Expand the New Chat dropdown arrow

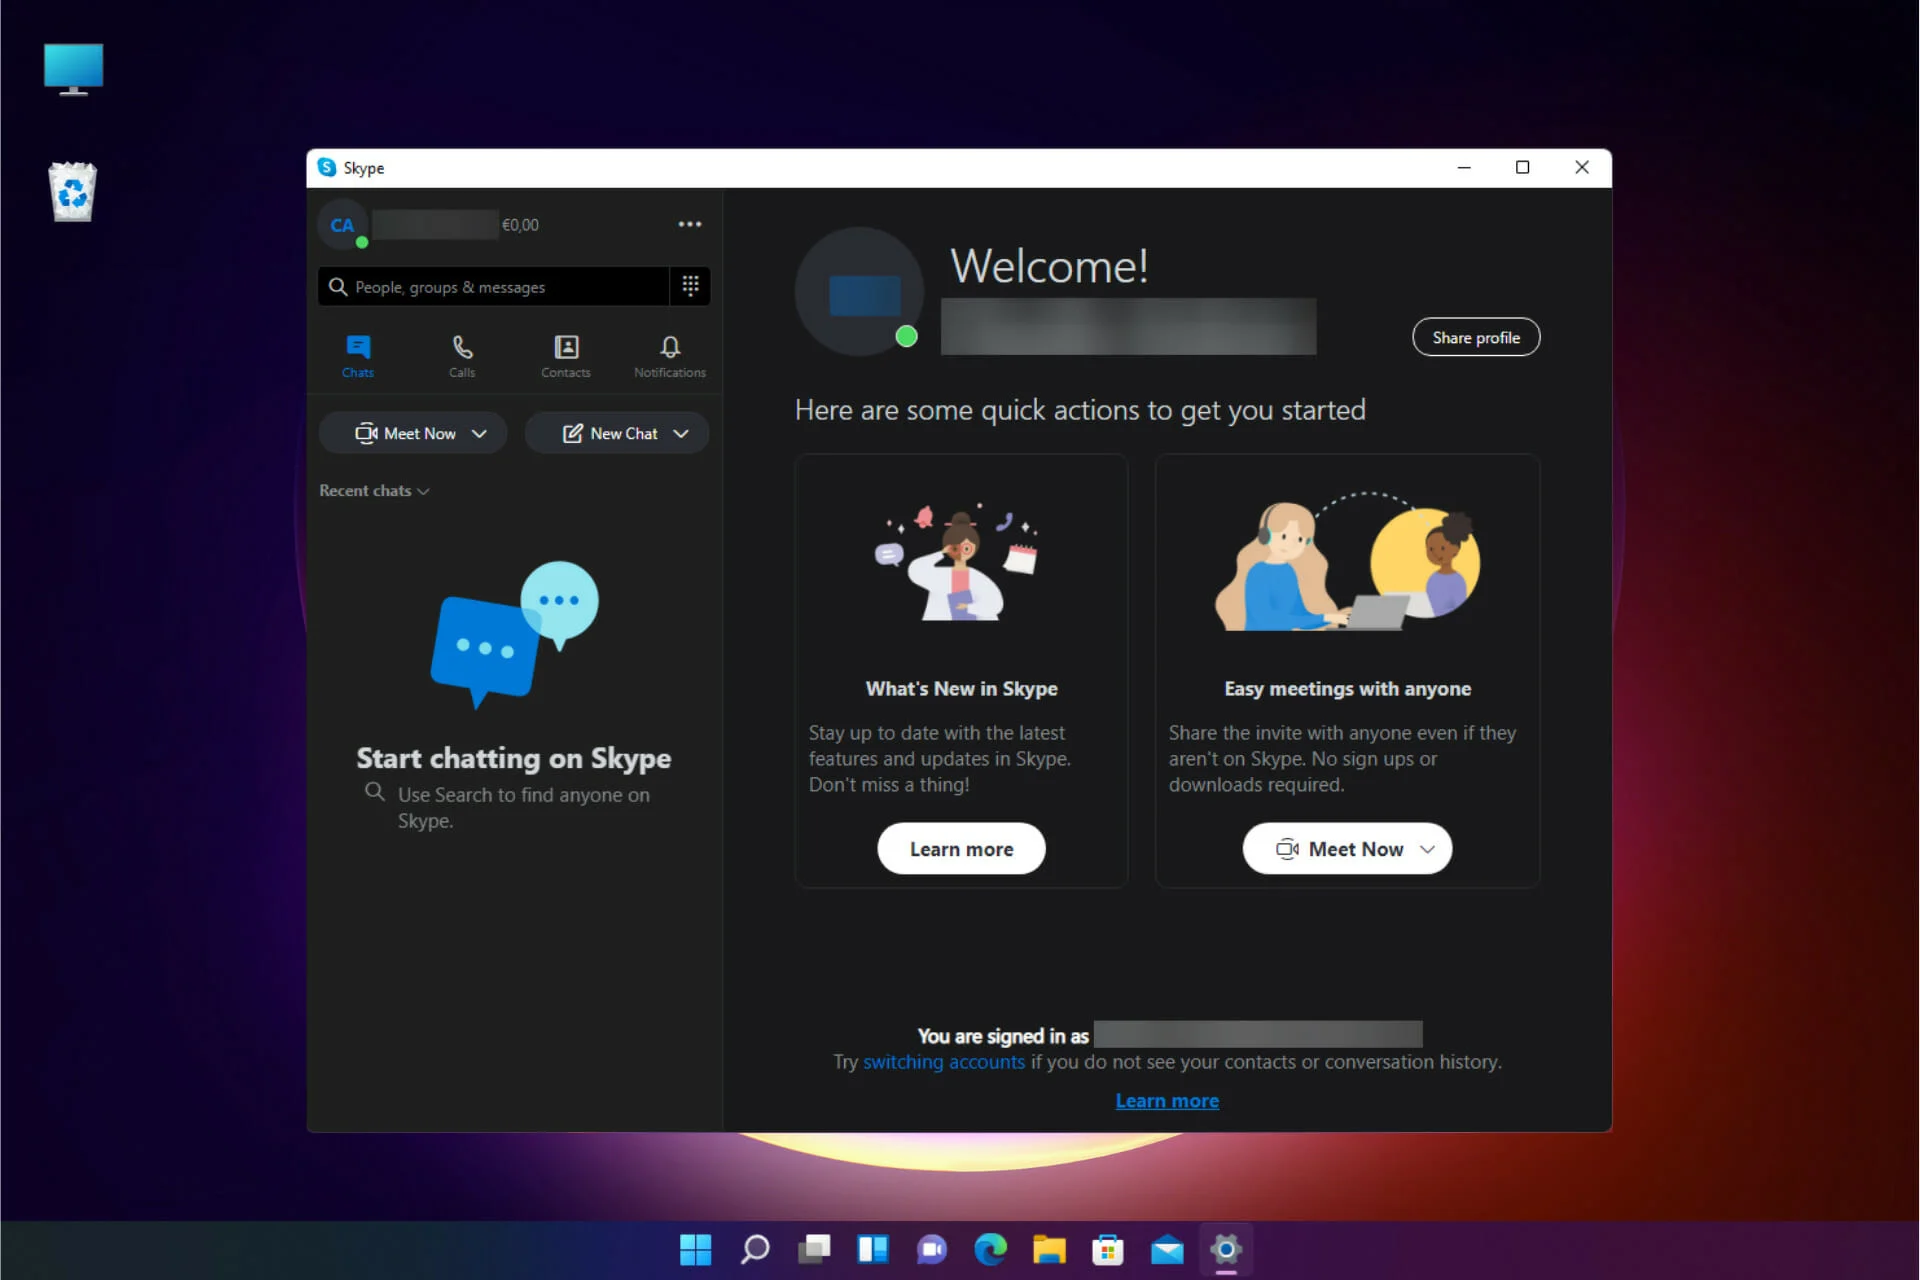(x=681, y=433)
